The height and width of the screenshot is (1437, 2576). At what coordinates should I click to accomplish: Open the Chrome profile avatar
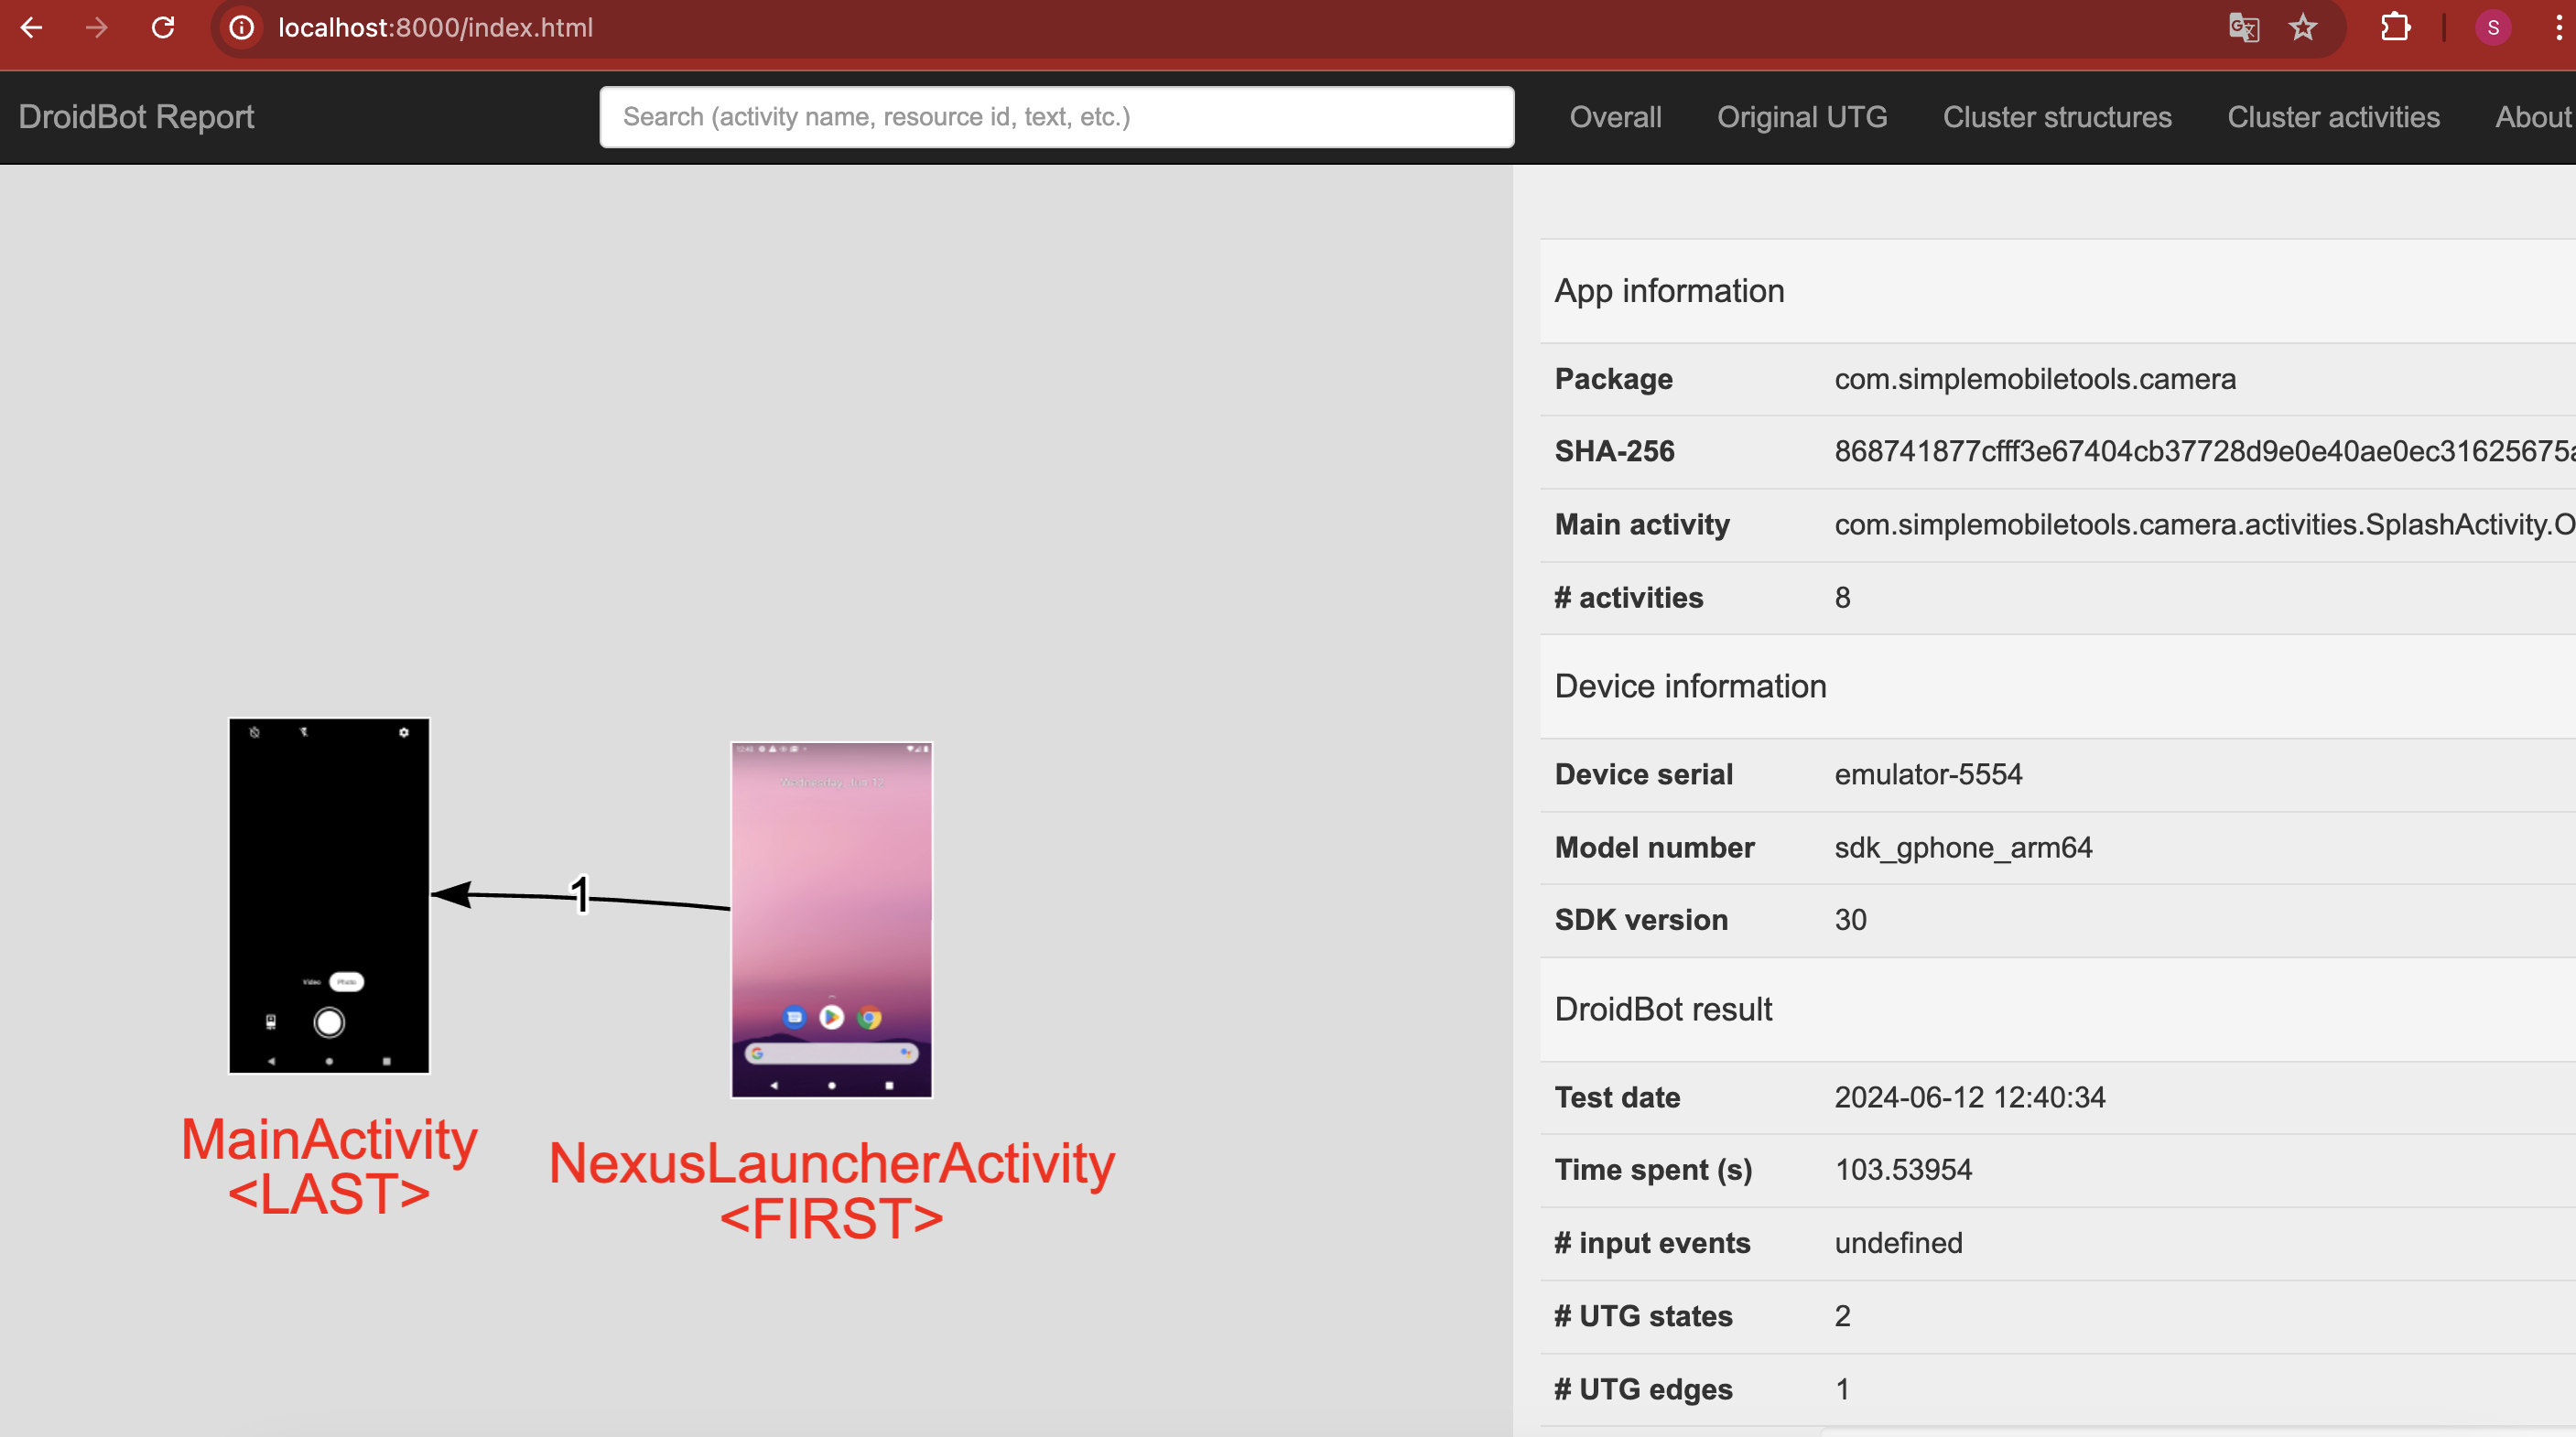tap(2493, 27)
